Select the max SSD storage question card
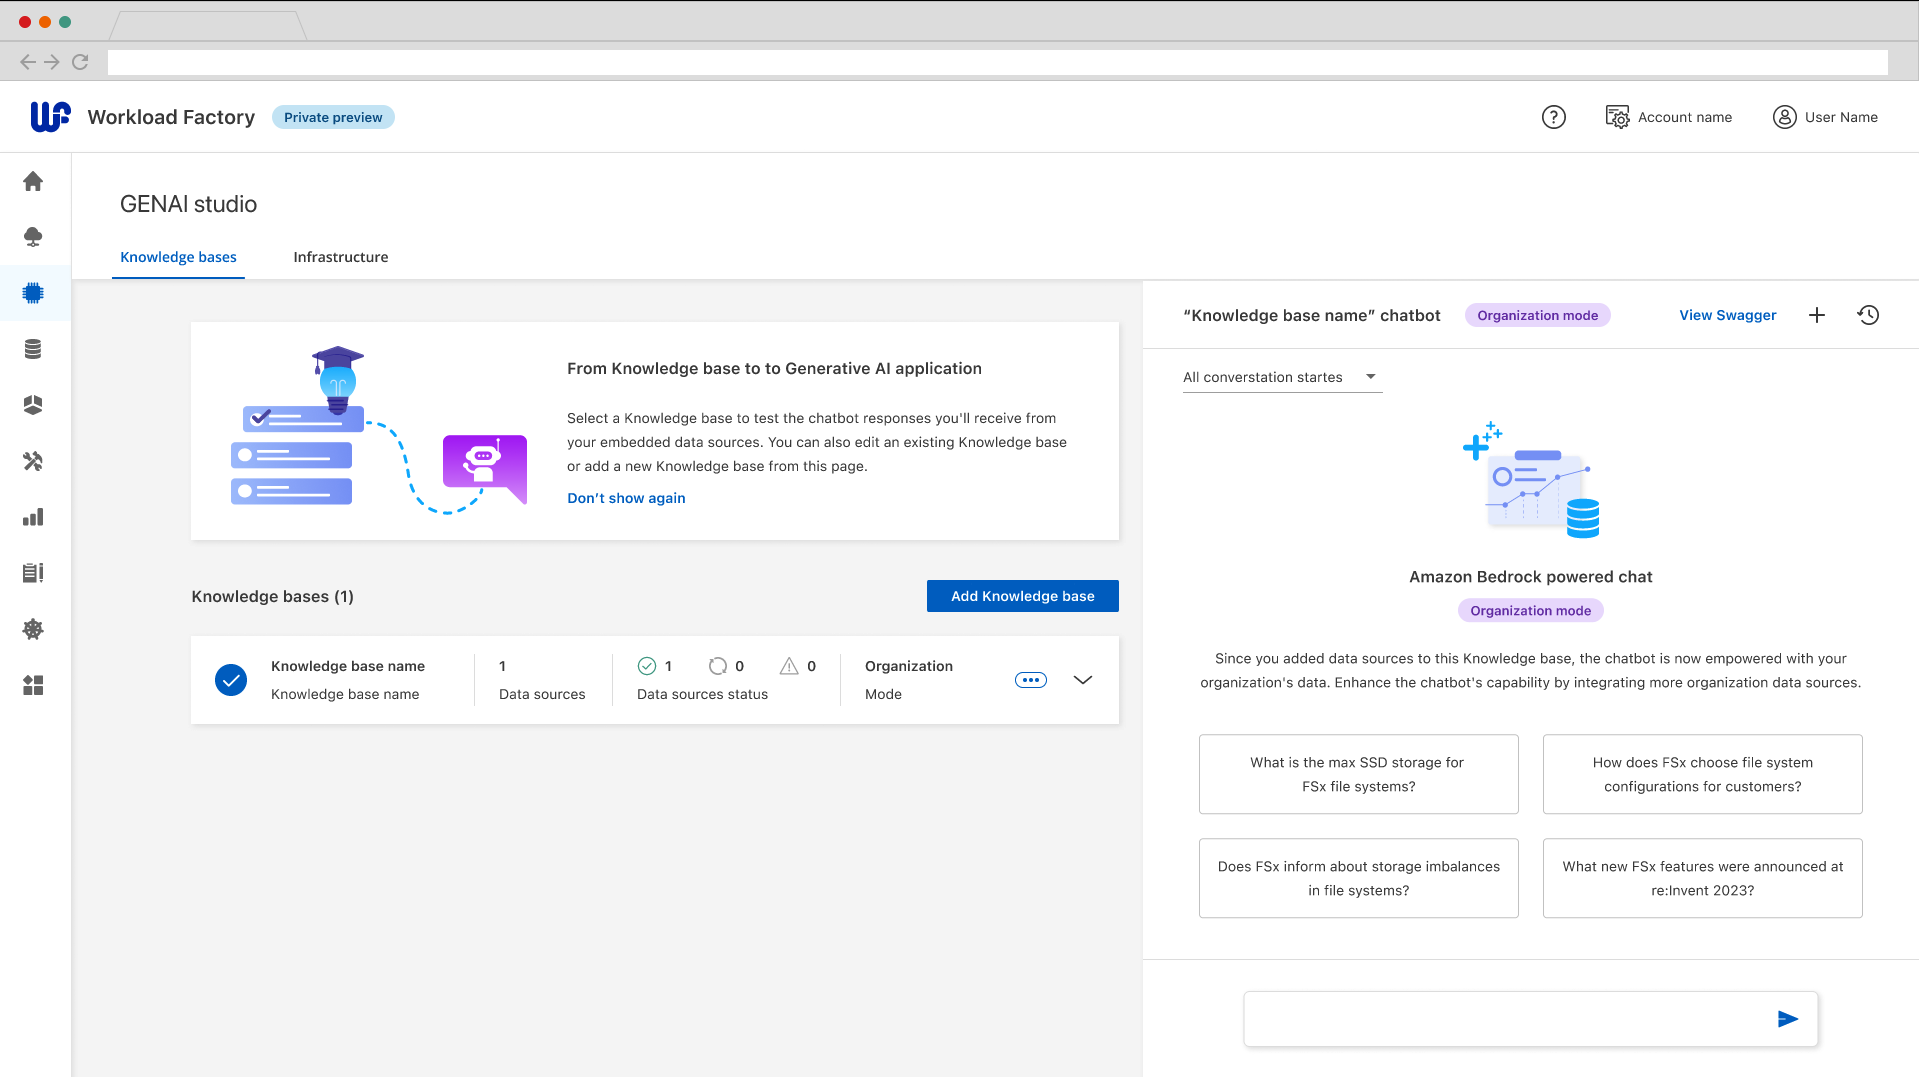The image size is (1919, 1077). [x=1358, y=774]
